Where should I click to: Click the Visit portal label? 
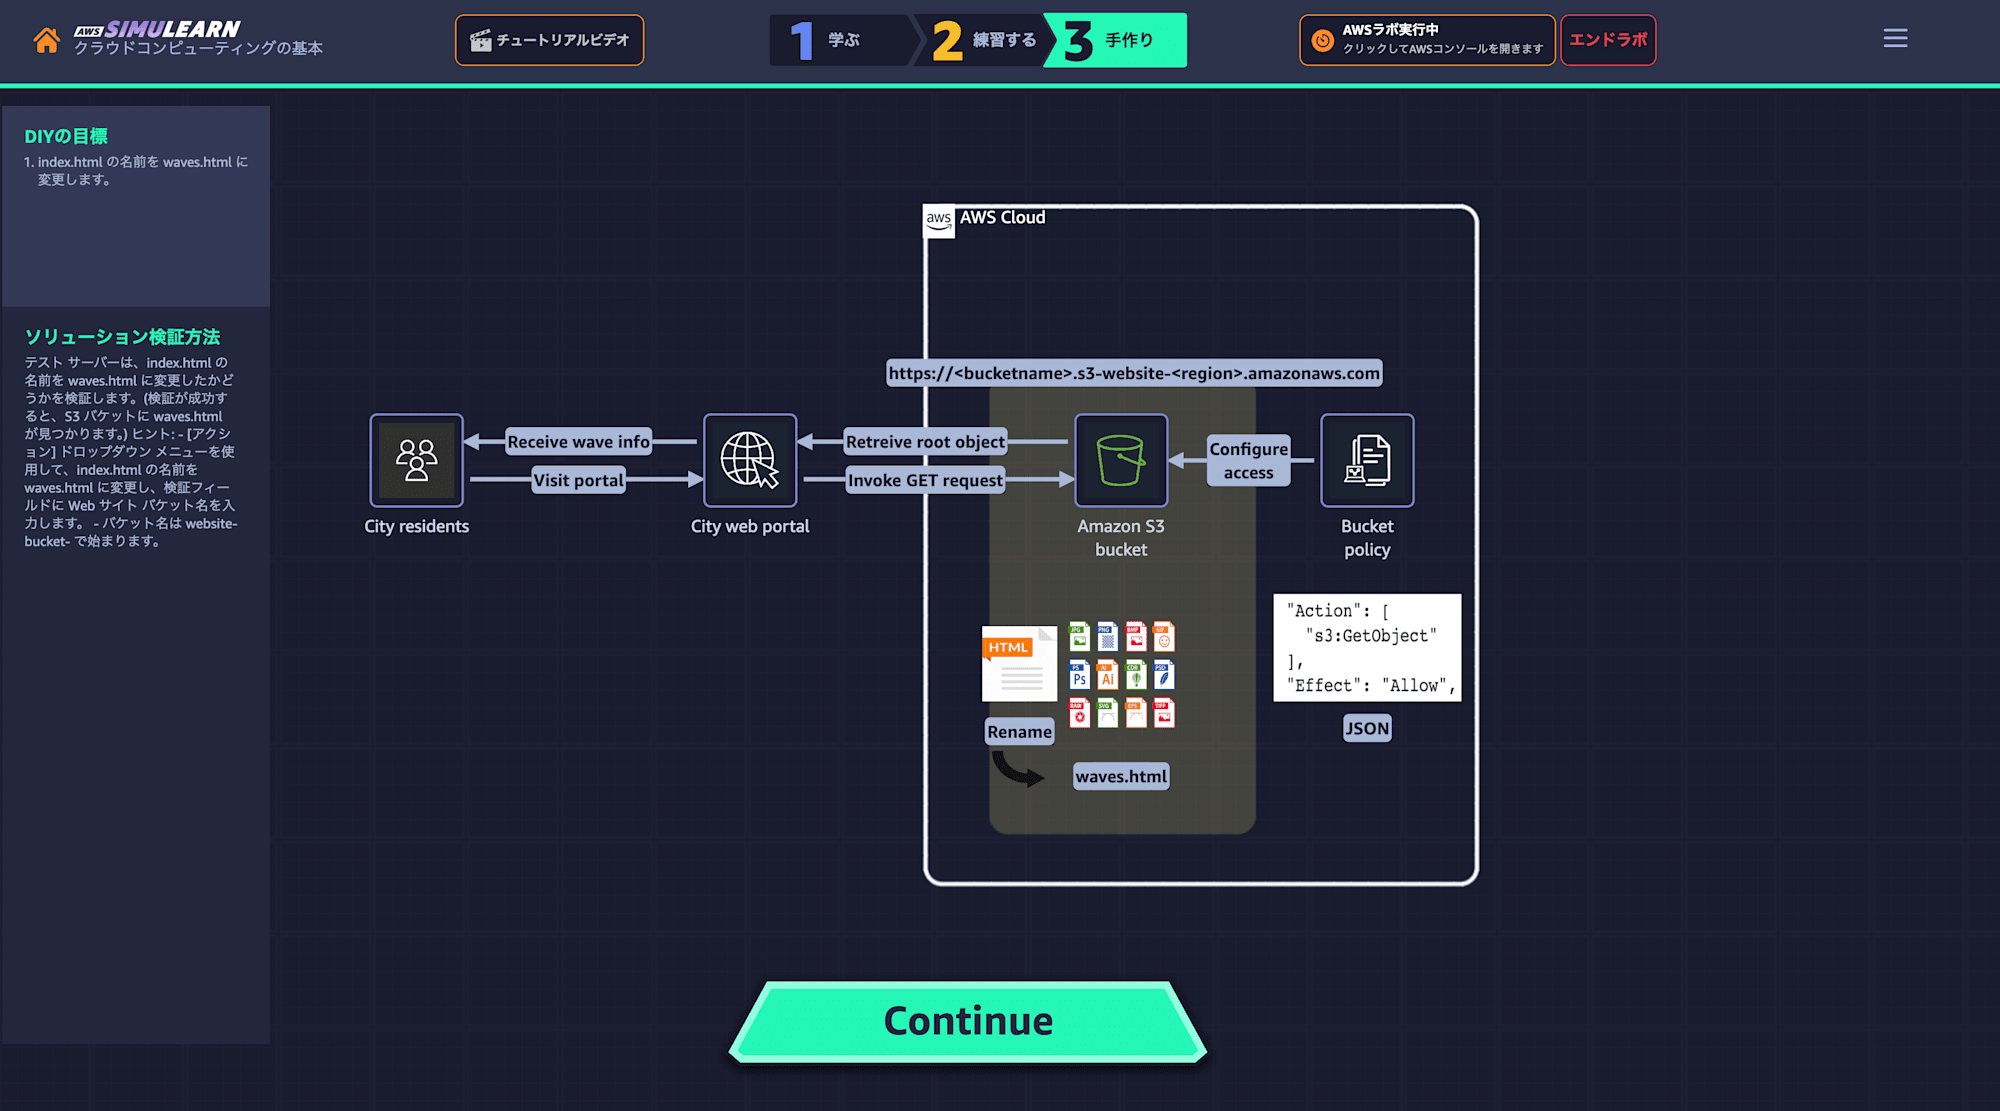point(578,480)
